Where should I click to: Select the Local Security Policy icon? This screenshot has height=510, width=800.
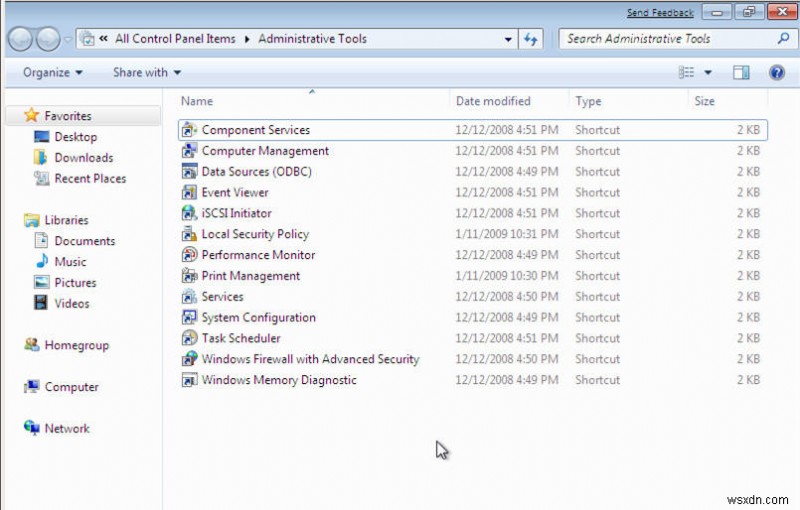pyautogui.click(x=189, y=234)
